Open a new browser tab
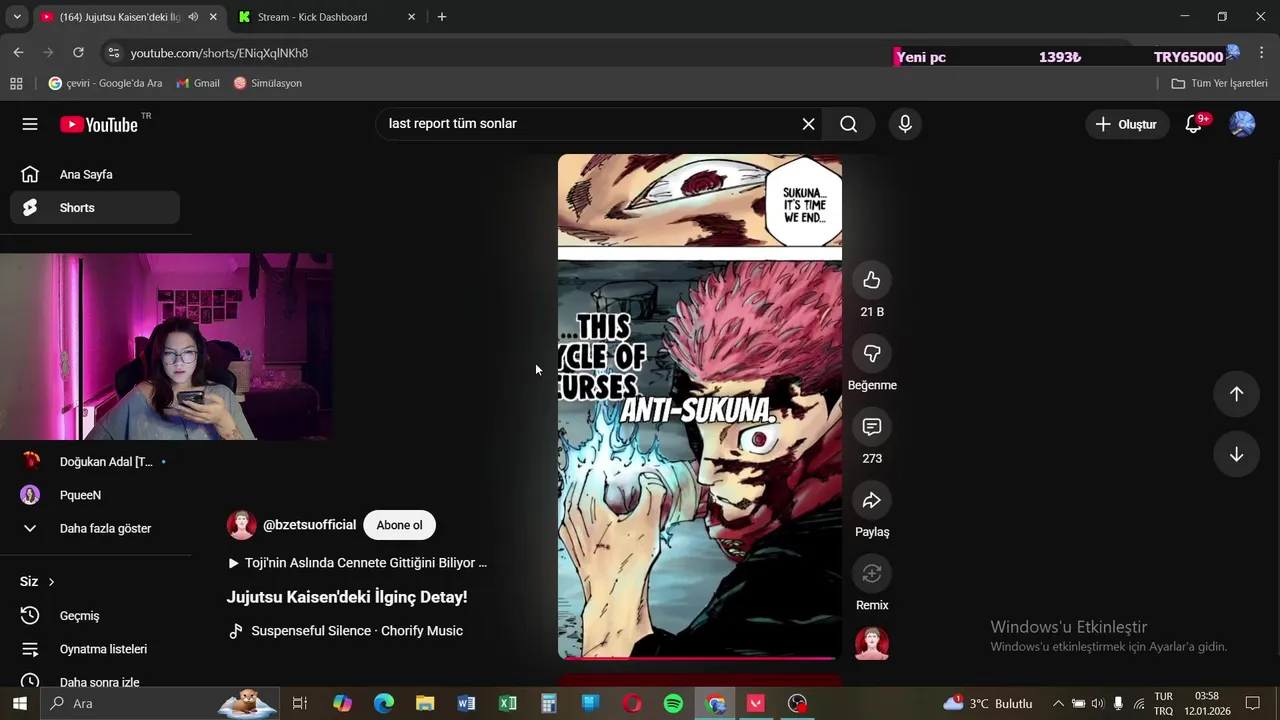 pyautogui.click(x=442, y=17)
